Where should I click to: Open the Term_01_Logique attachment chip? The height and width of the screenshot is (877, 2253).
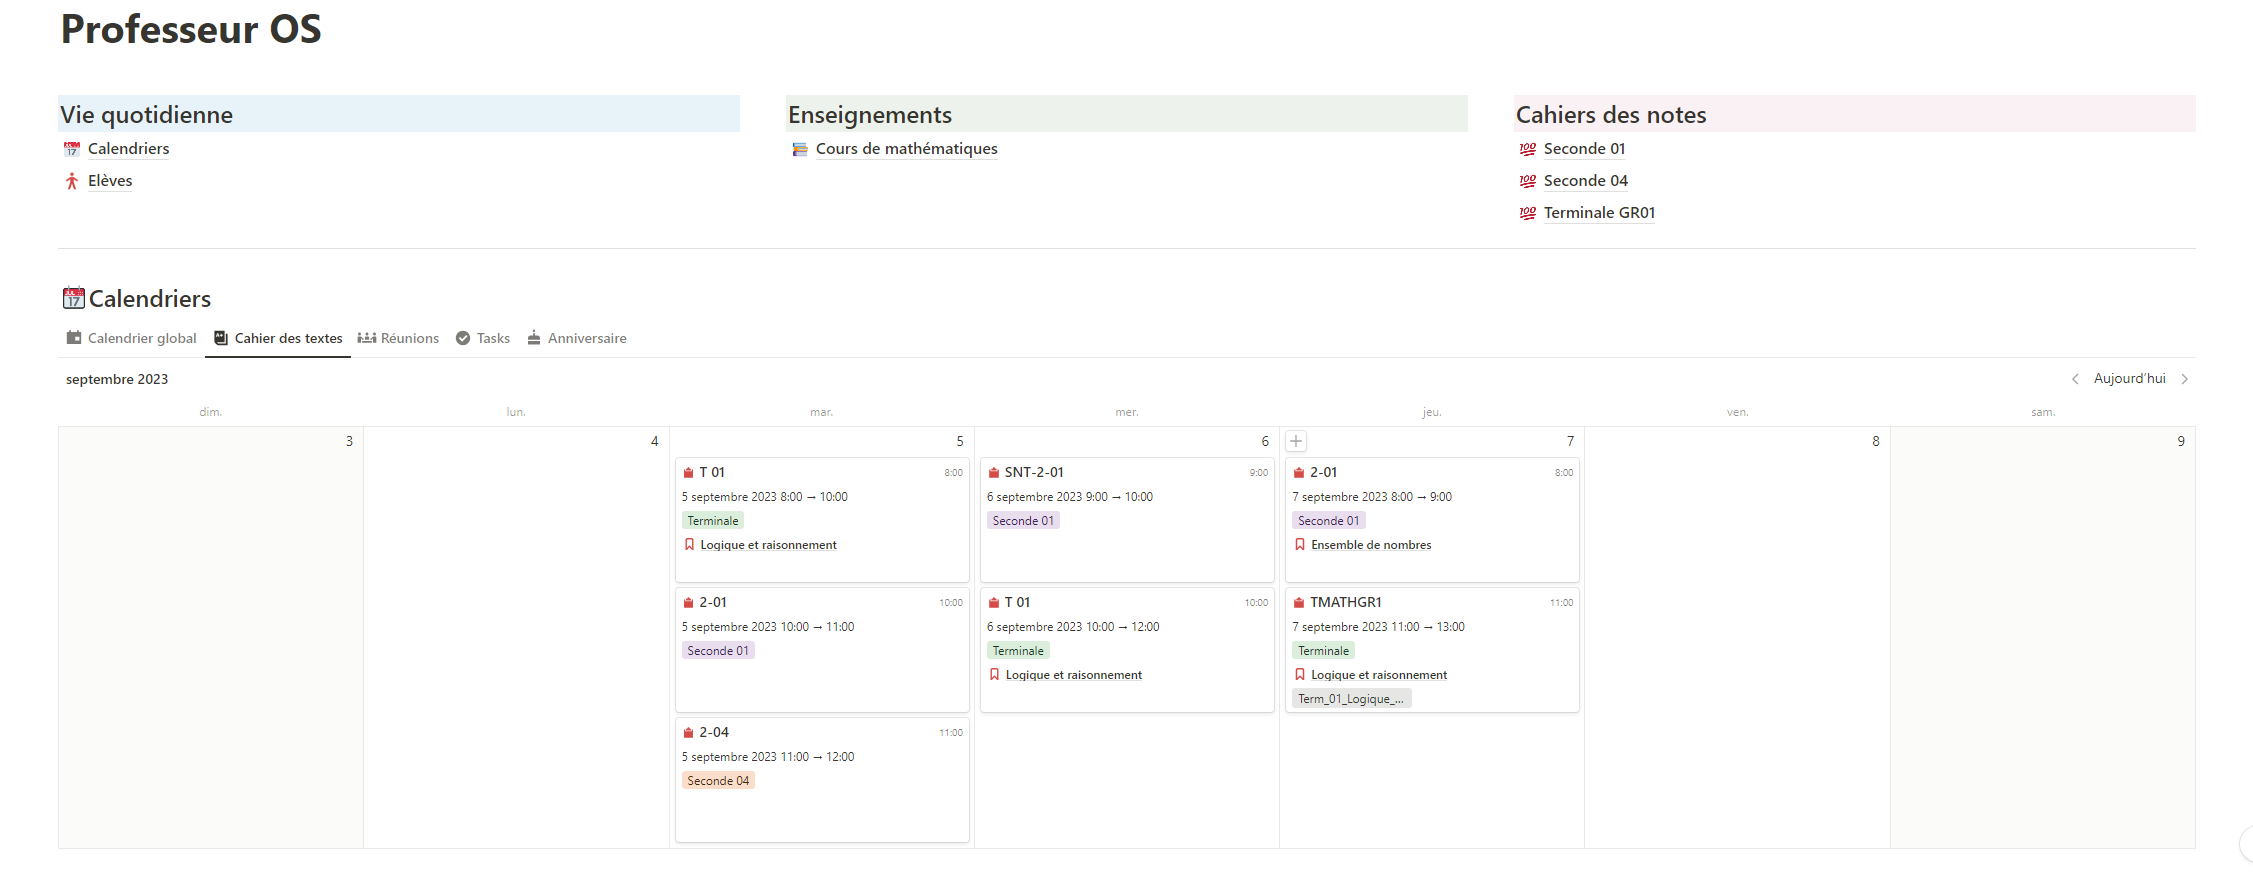1350,699
